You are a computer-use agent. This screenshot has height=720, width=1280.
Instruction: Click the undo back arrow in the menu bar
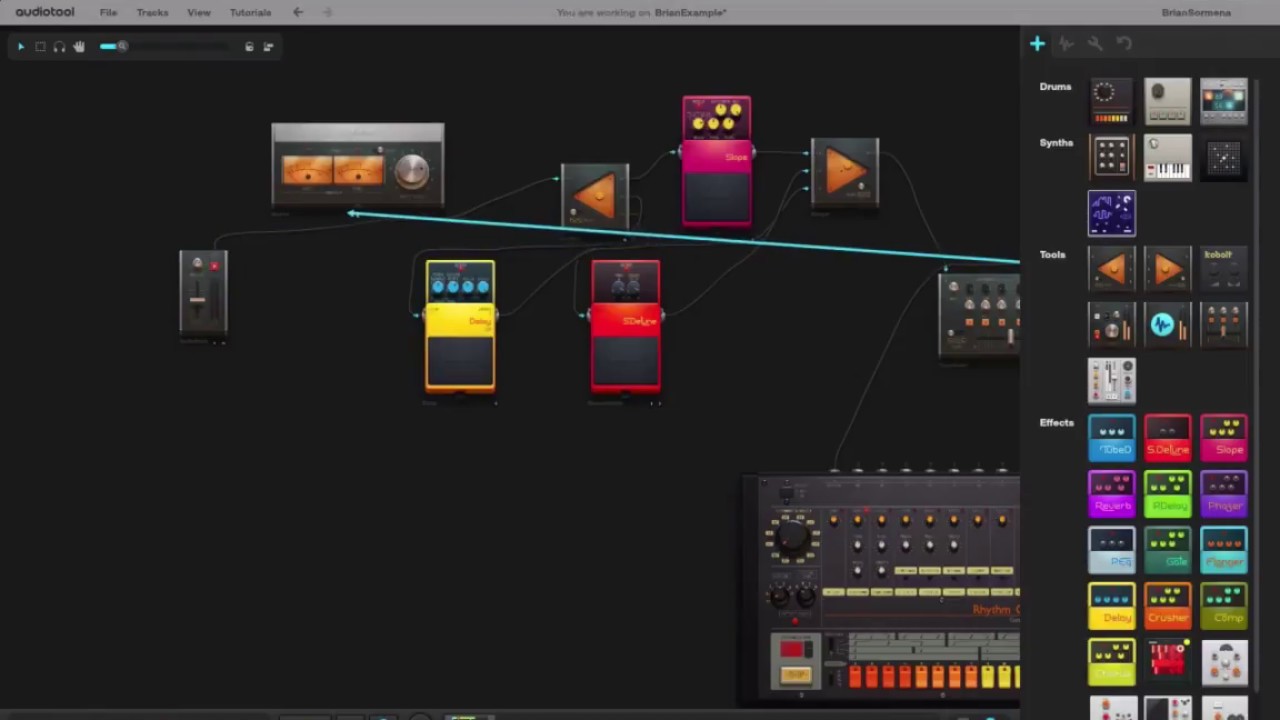coord(297,12)
